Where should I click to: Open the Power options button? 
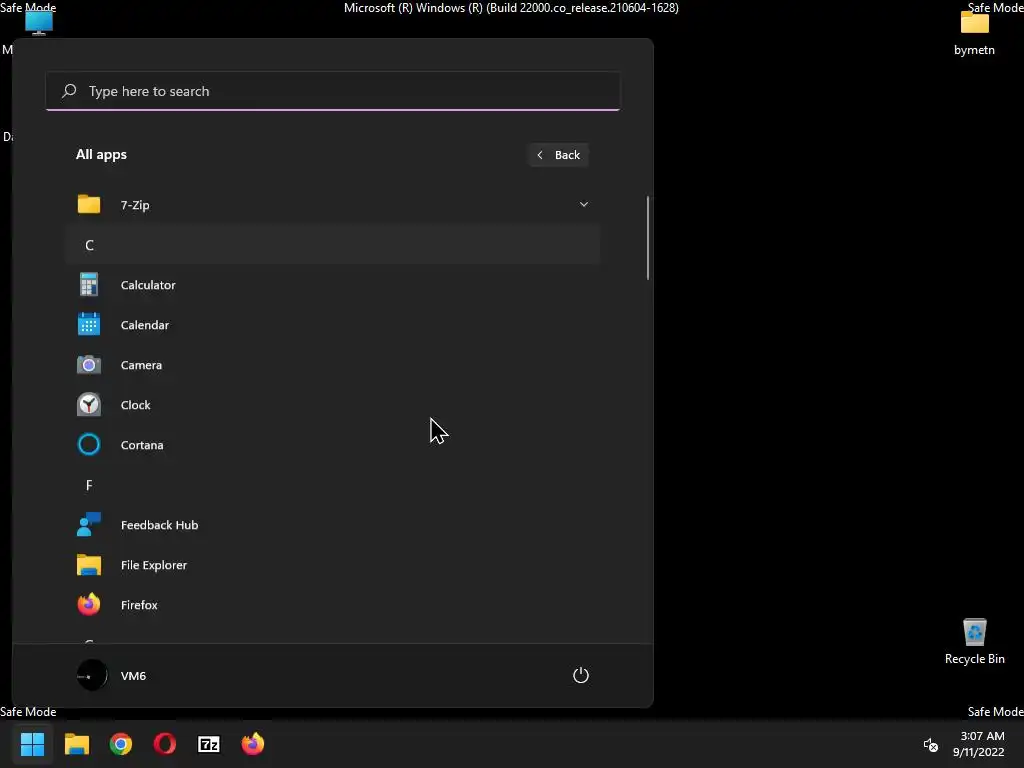click(581, 675)
